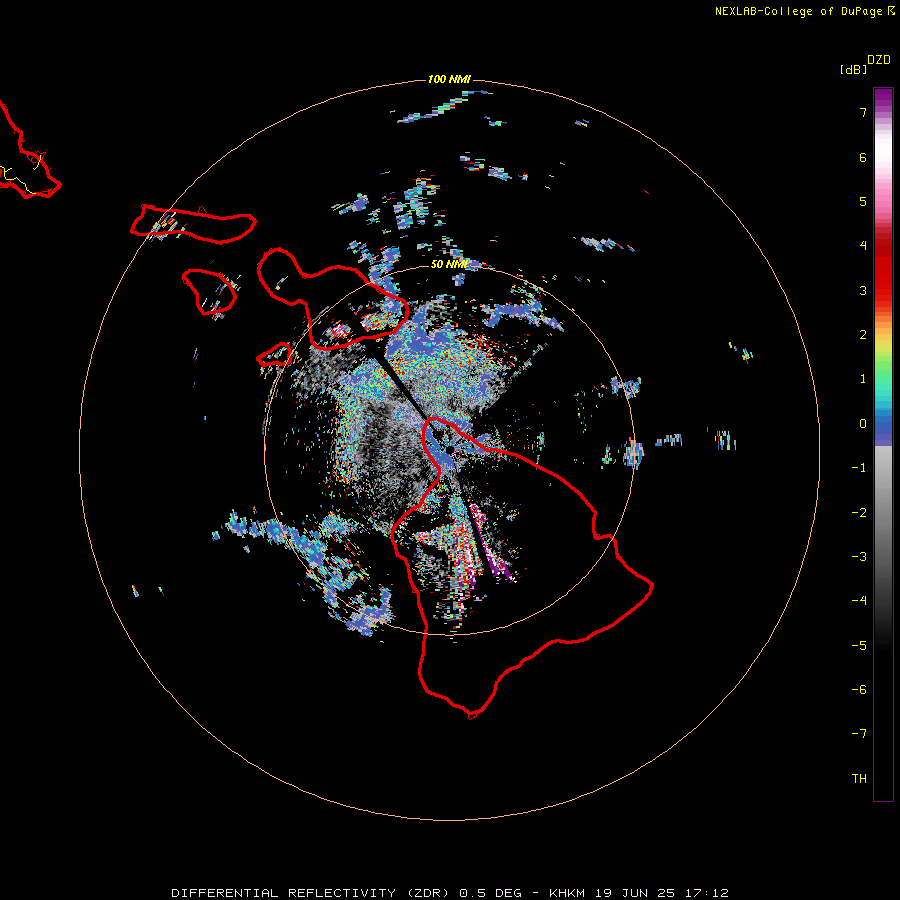Image resolution: width=900 pixels, height=900 pixels.
Task: Click the 4 value on color scale
Action: (x=863, y=246)
